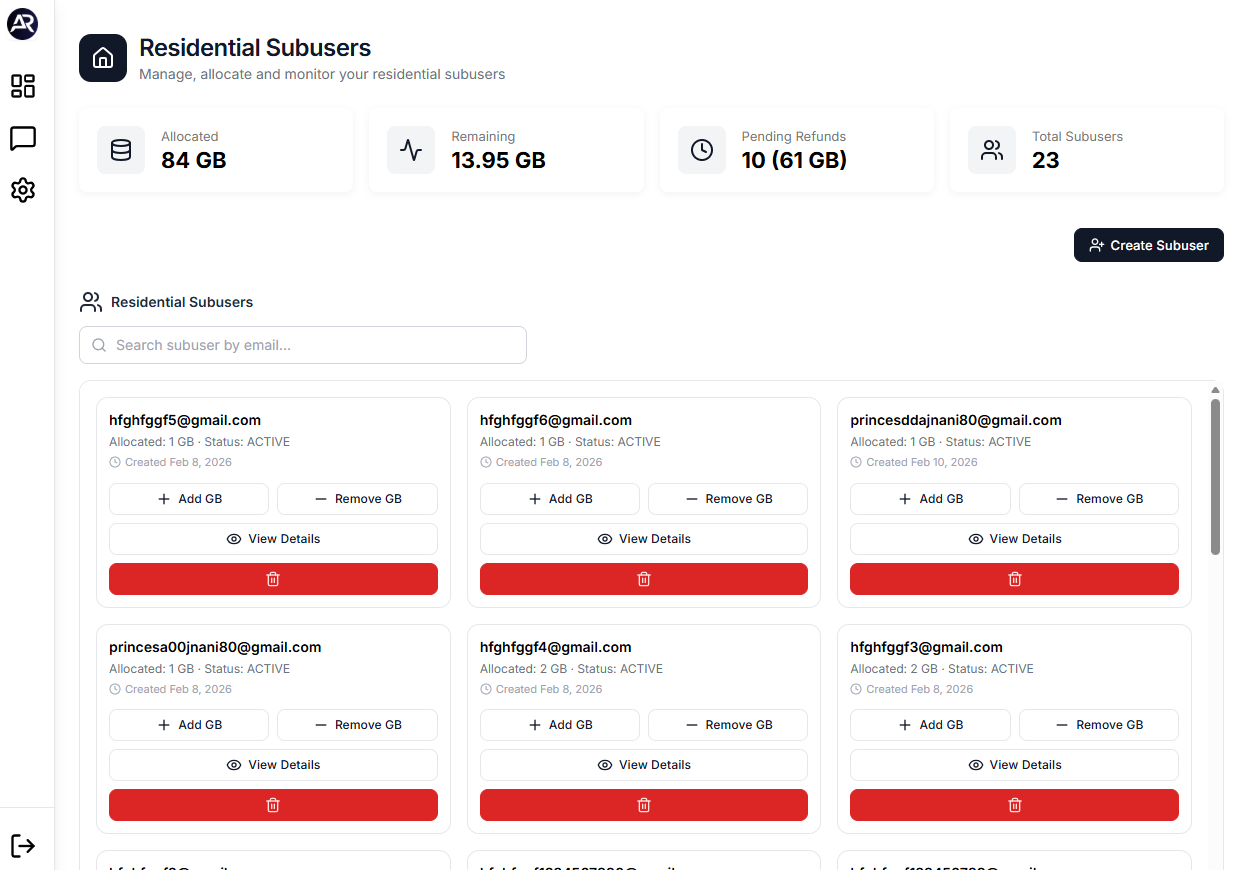Delete subuser hfghfggf6@gmail.com

(x=644, y=579)
